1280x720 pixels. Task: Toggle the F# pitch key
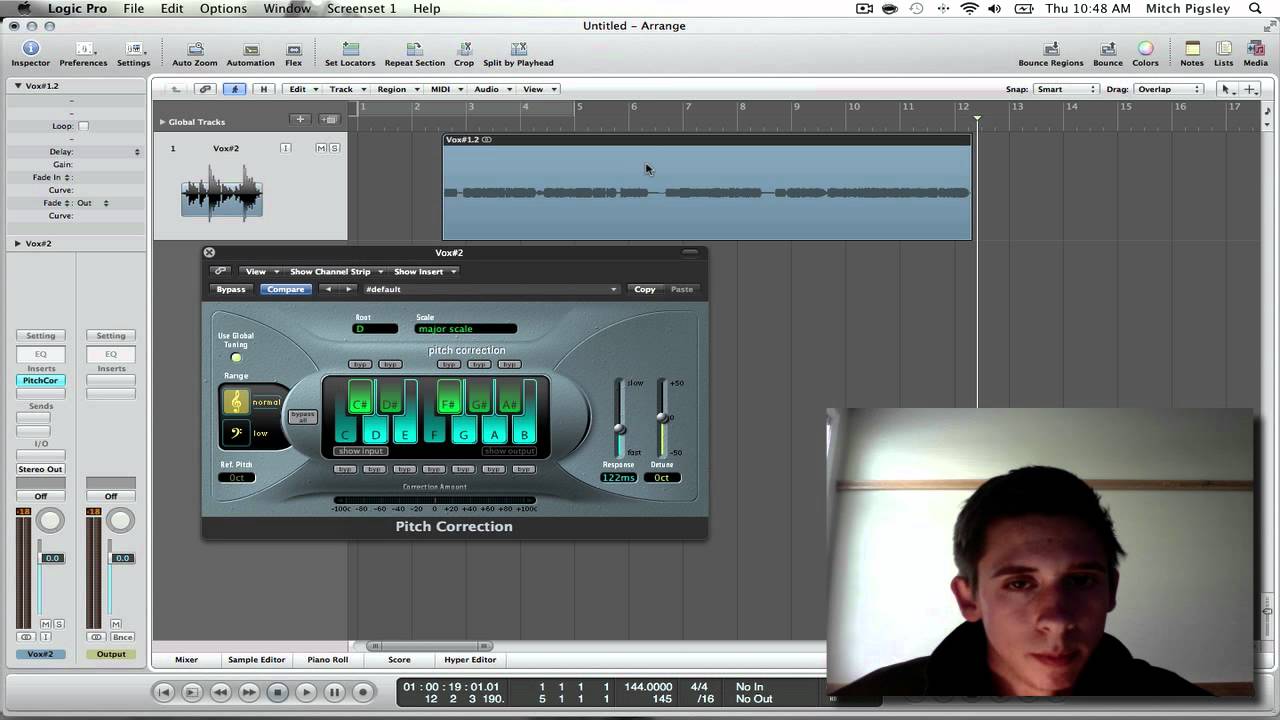[x=449, y=398]
